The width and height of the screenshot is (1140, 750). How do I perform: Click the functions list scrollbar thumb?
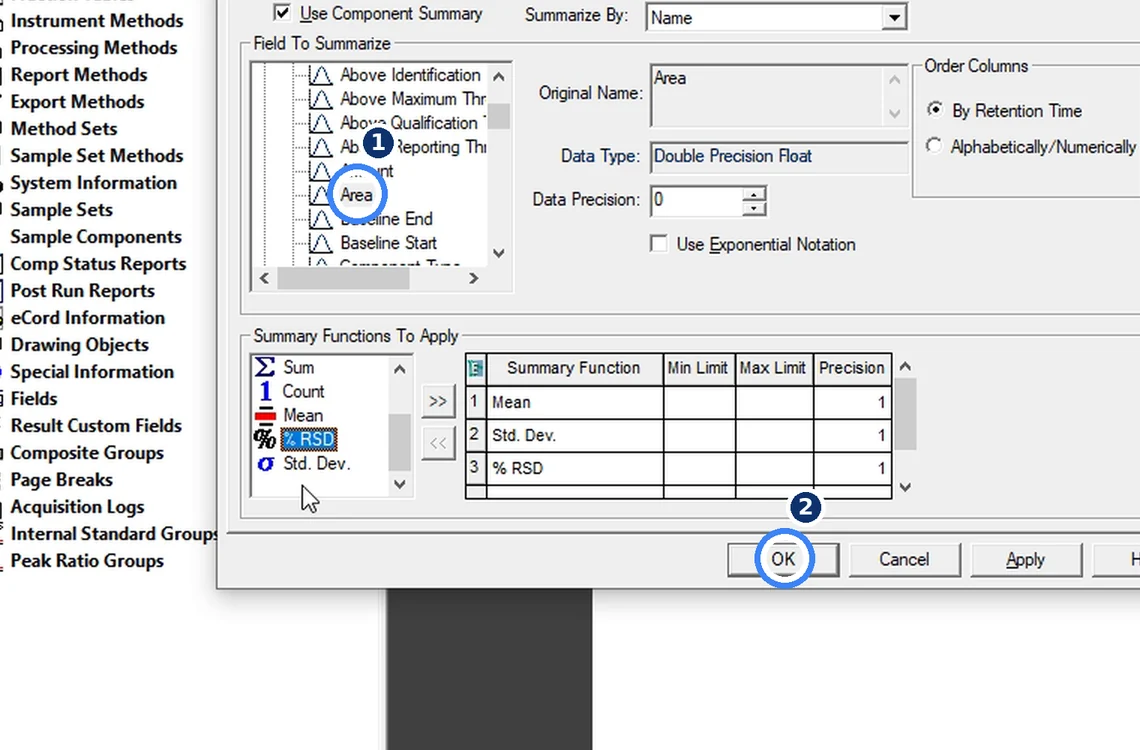[x=399, y=443]
